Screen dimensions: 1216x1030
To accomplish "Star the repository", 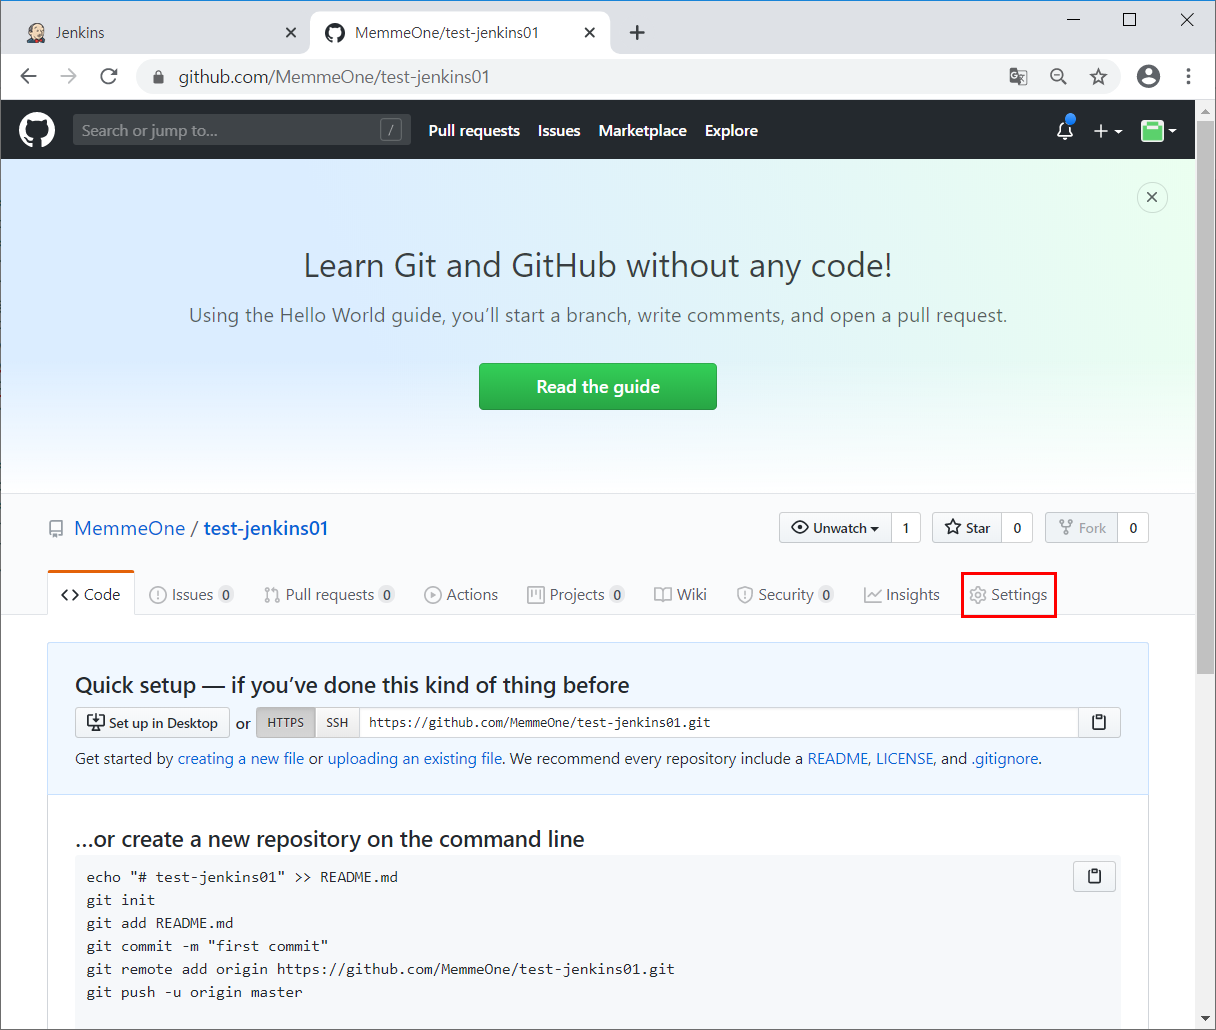I will click(967, 528).
